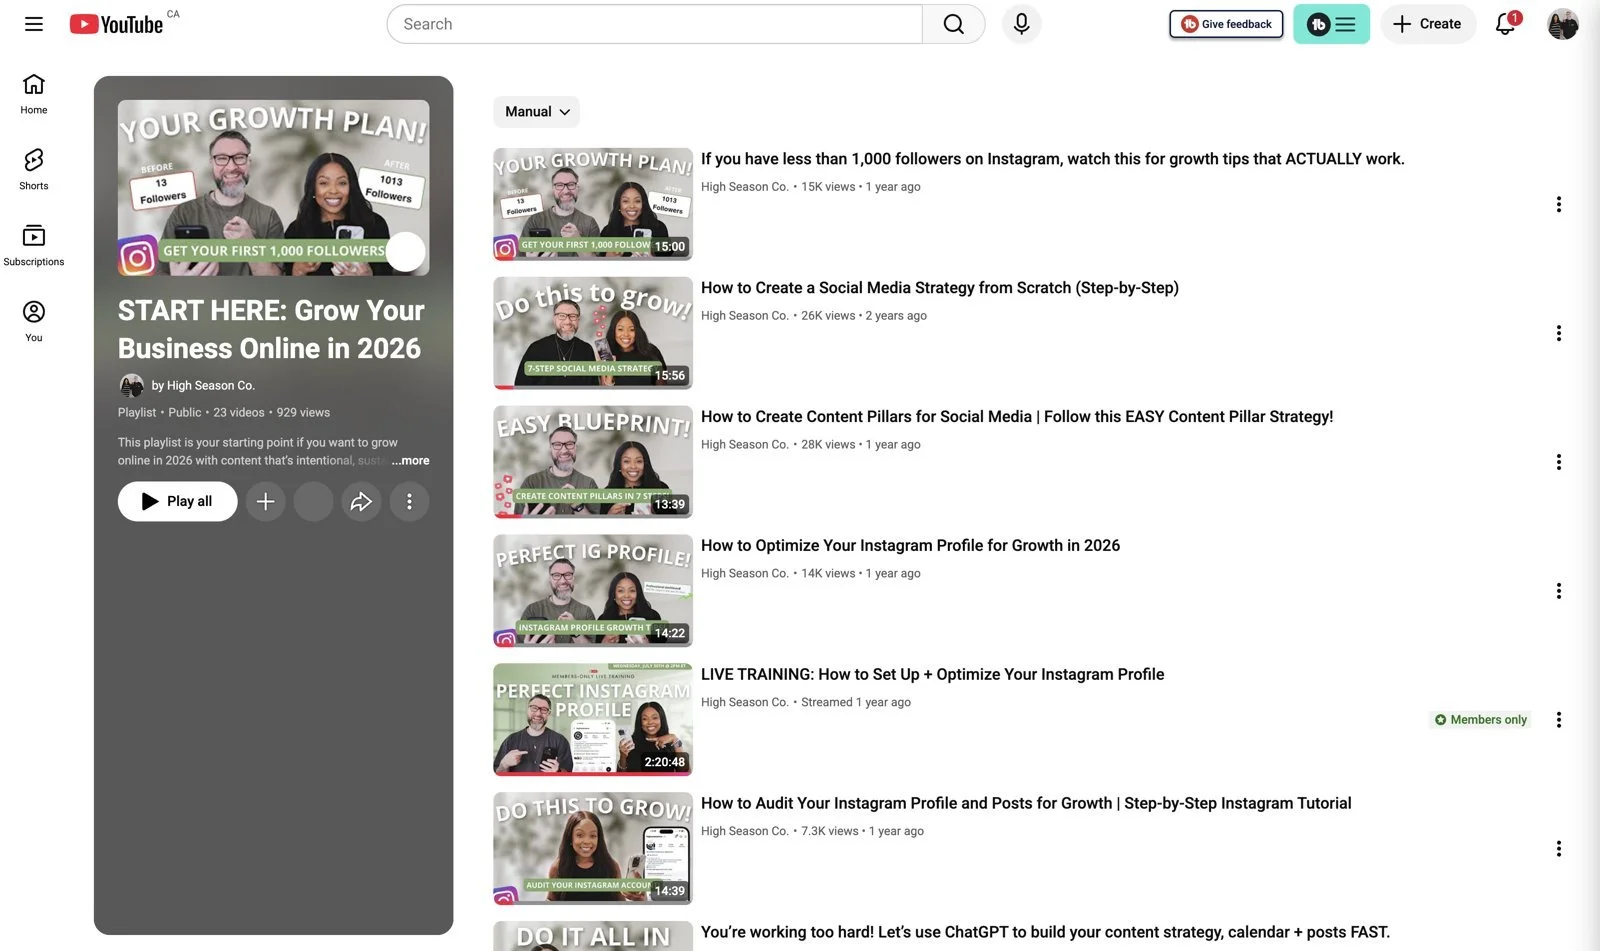Image resolution: width=1600 pixels, height=951 pixels.
Task: Open 'How to Optimize Your Instagram Profile' title
Action: 910,546
